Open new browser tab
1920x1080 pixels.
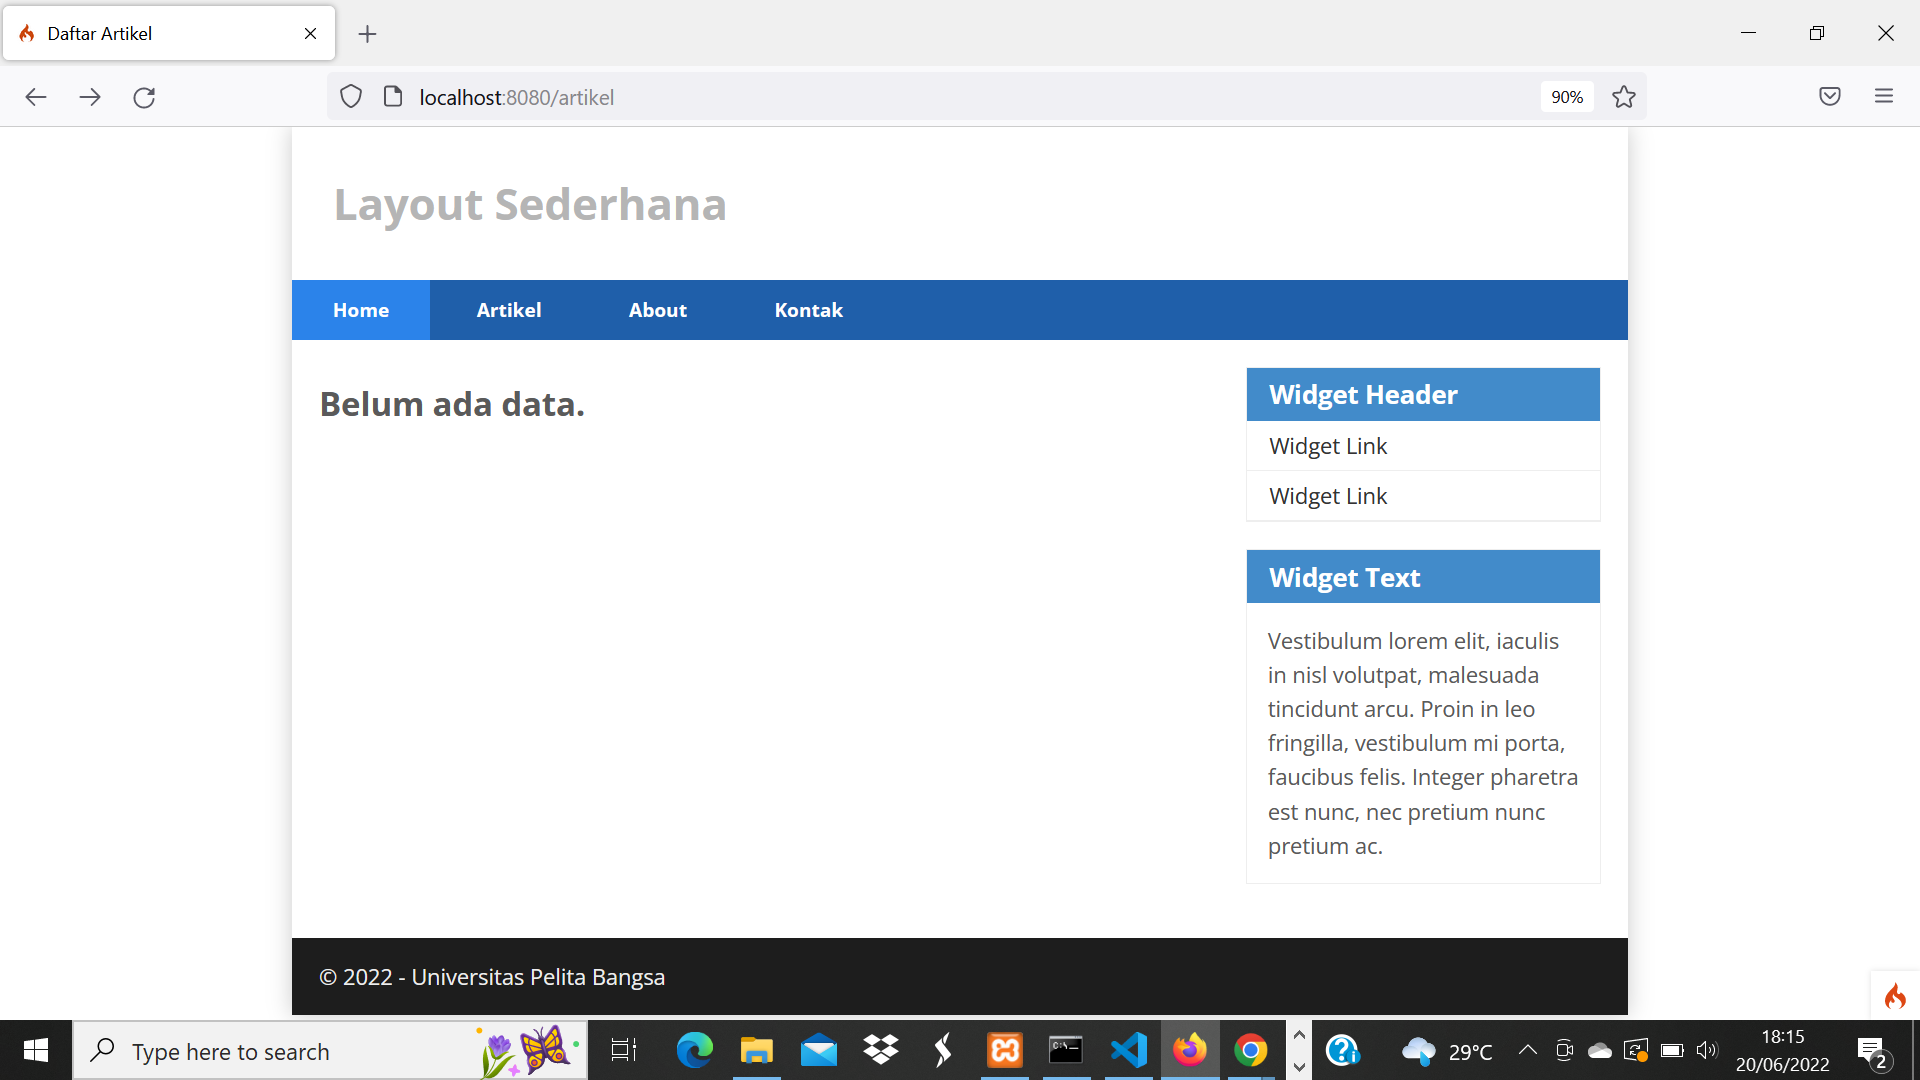coord(367,34)
